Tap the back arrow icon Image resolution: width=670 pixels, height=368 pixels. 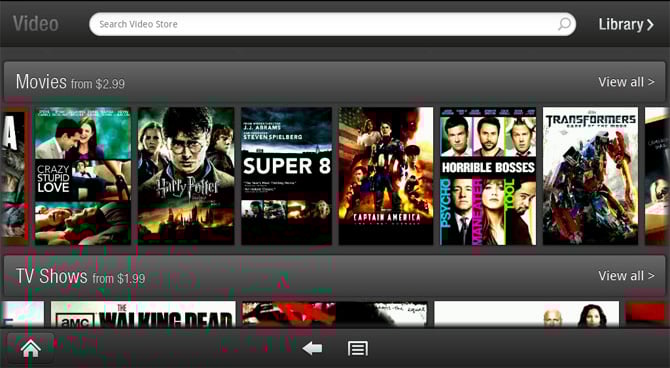(x=312, y=349)
